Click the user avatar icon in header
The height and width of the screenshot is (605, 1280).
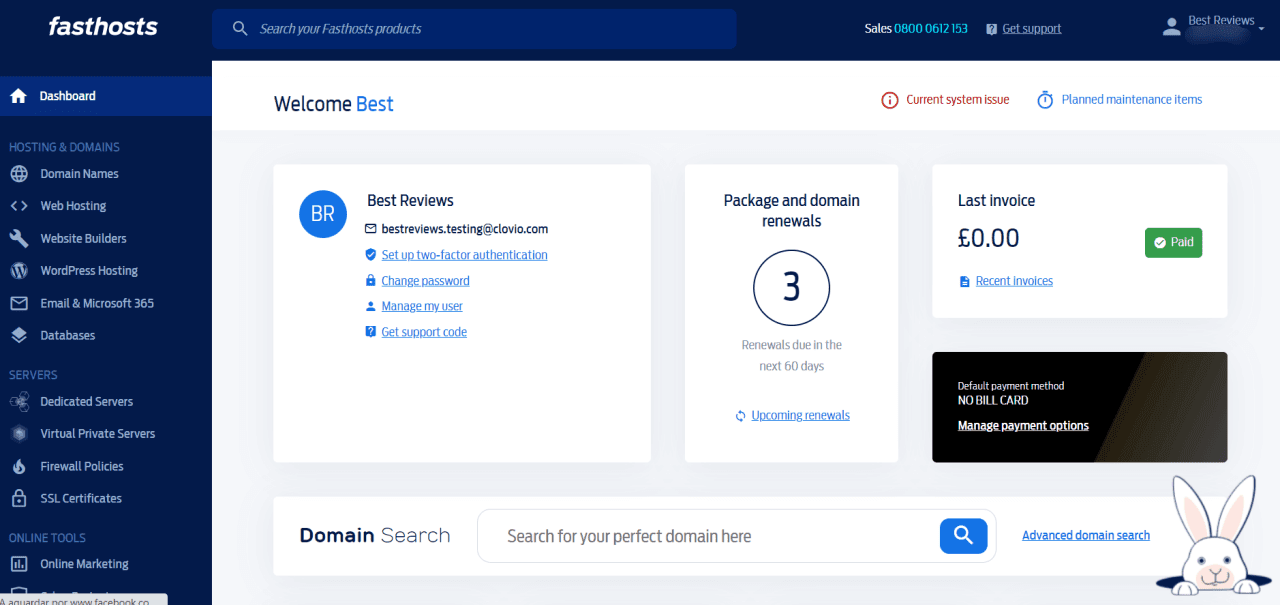click(x=1171, y=28)
